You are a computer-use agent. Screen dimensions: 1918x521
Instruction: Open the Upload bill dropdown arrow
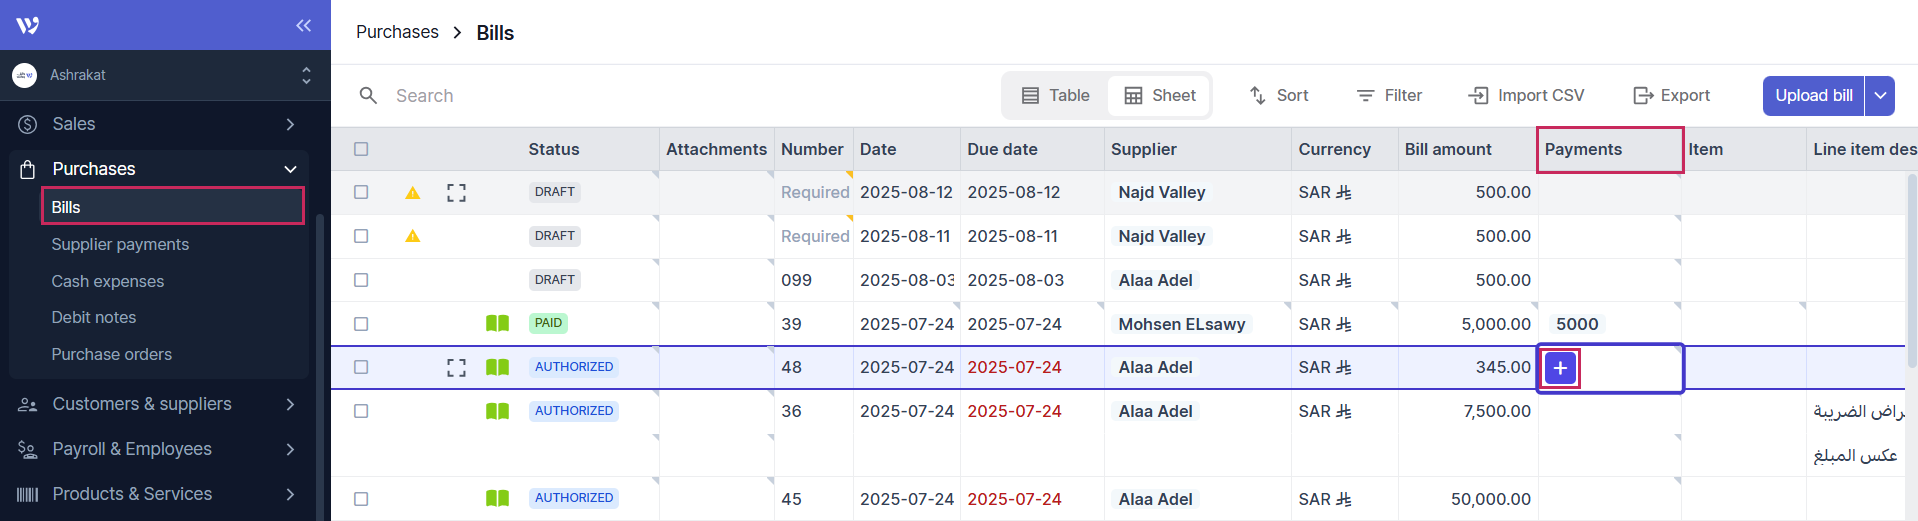1880,95
